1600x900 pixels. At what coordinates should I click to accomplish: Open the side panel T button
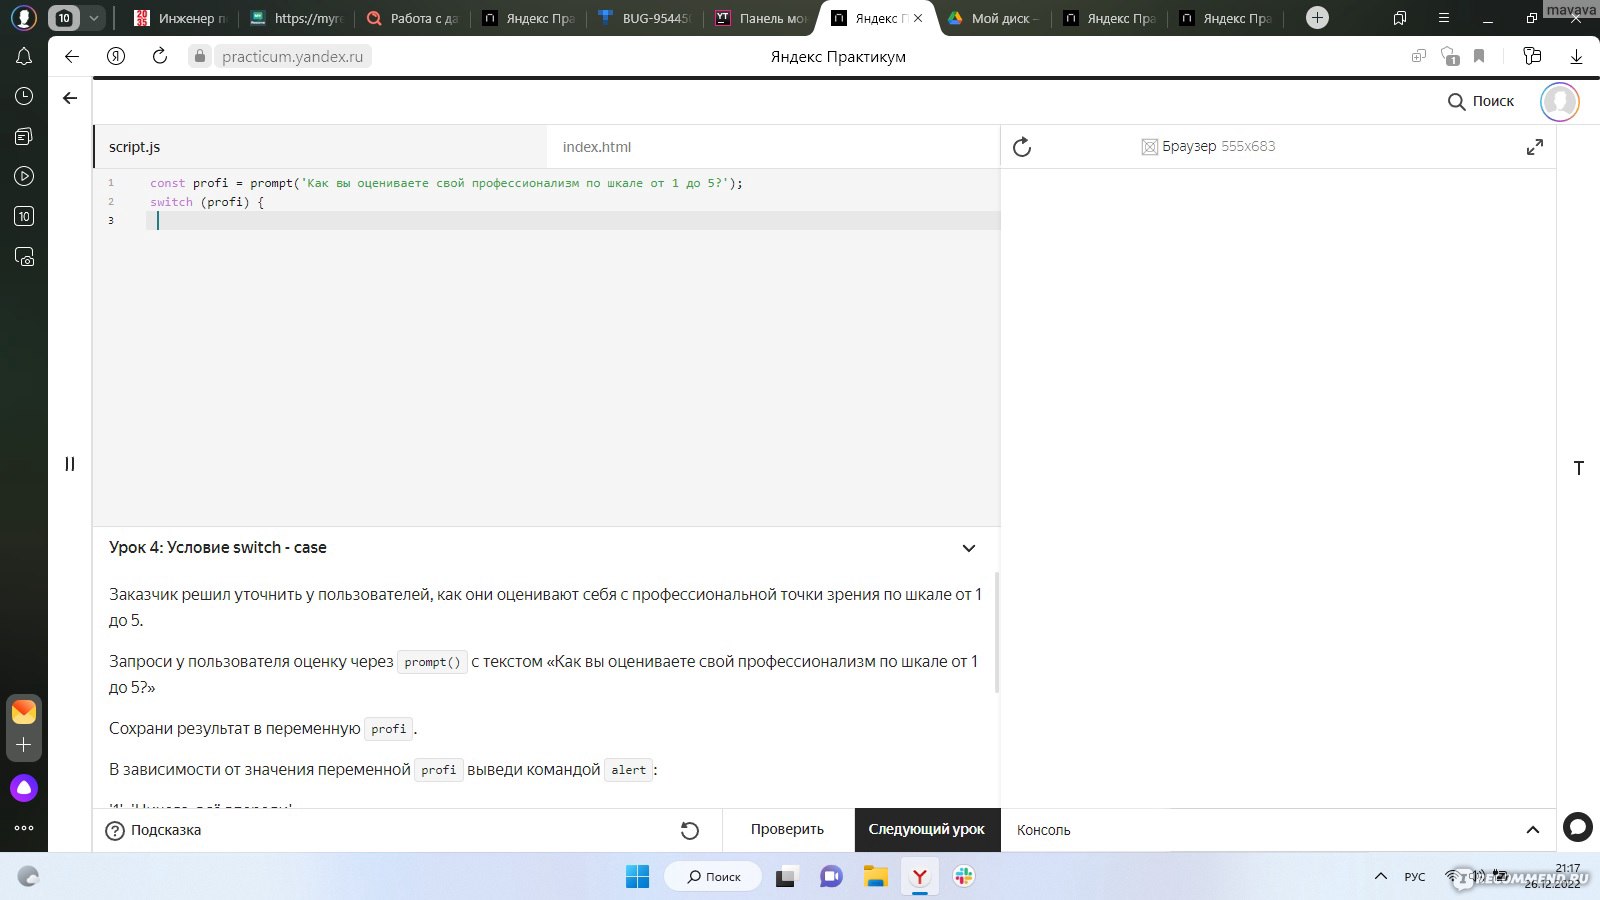coord(1579,468)
